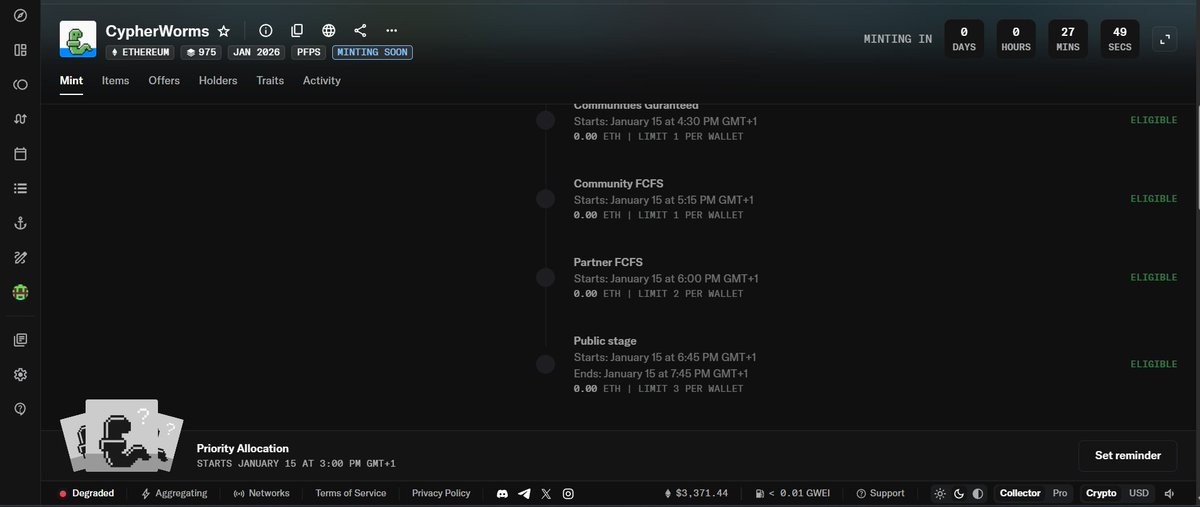Switch to the Items tab
Screen dimensions: 1200x507
click(115, 80)
